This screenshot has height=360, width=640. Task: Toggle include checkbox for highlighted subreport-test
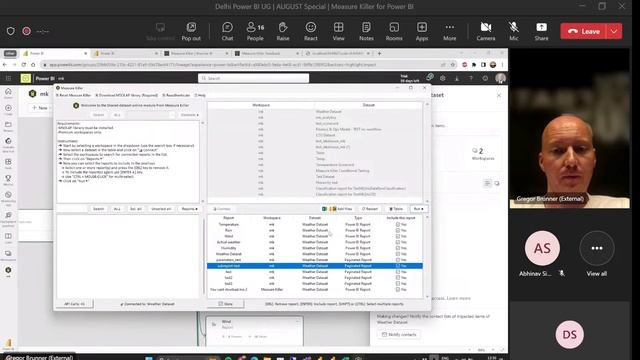point(398,266)
